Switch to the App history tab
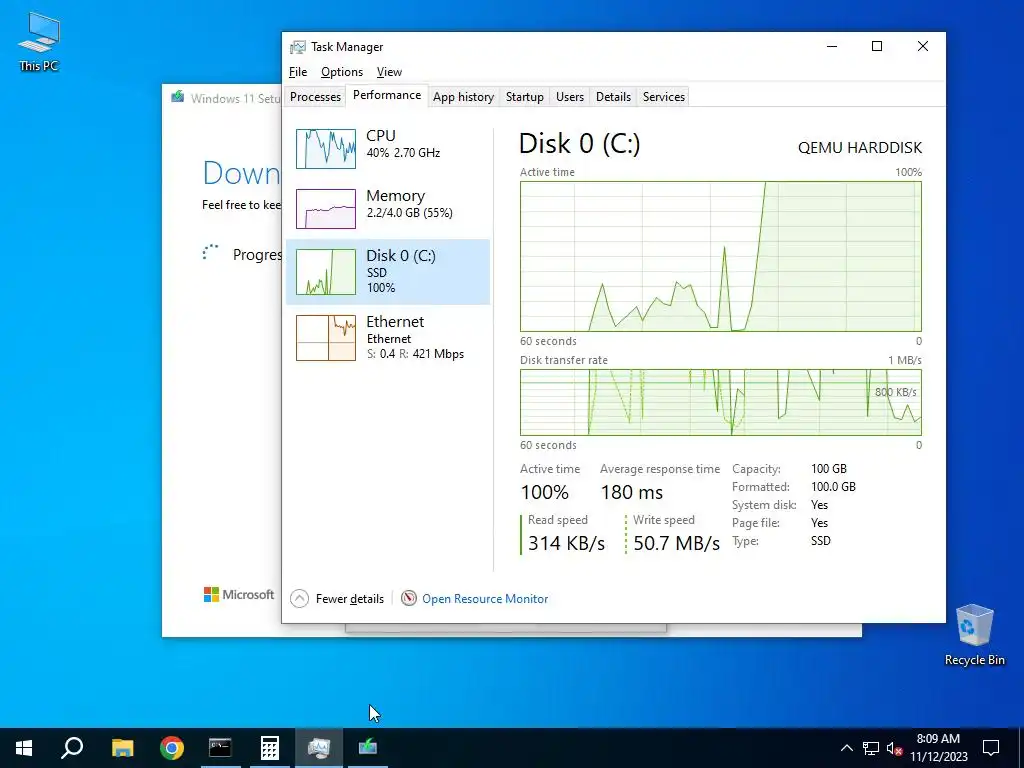 pos(463,97)
